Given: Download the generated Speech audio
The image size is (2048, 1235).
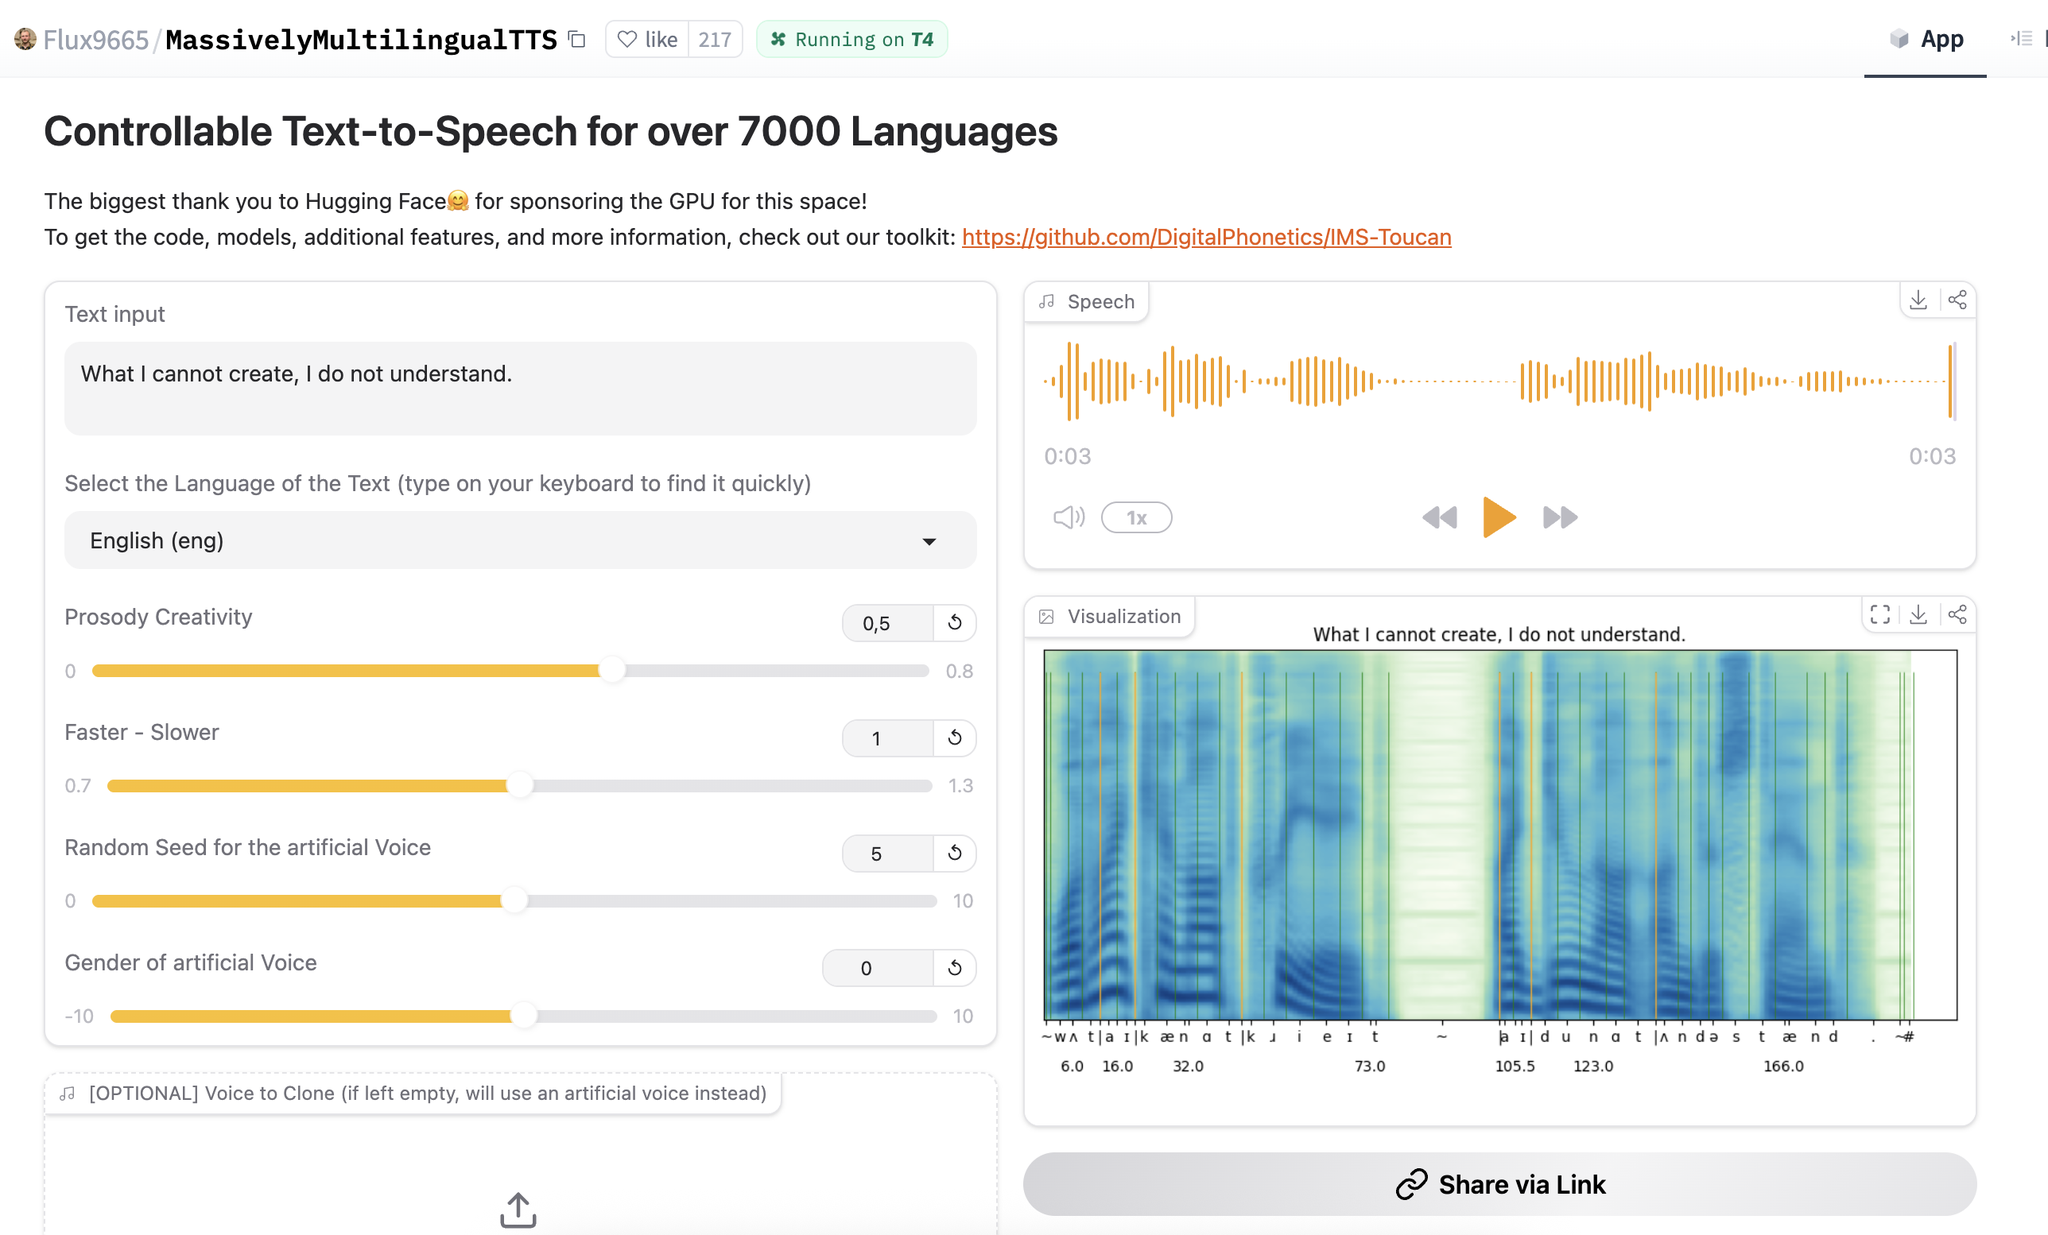Looking at the screenshot, I should tap(1918, 300).
